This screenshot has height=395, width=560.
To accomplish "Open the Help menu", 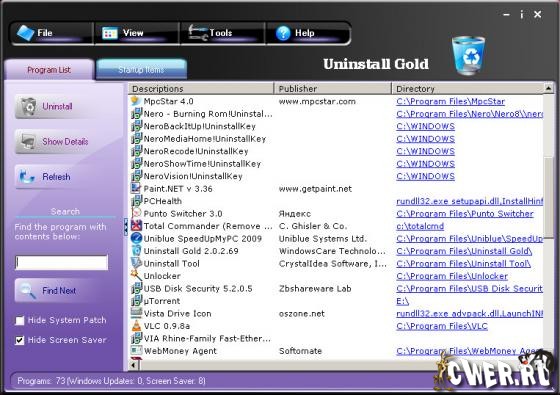I will pyautogui.click(x=308, y=33).
